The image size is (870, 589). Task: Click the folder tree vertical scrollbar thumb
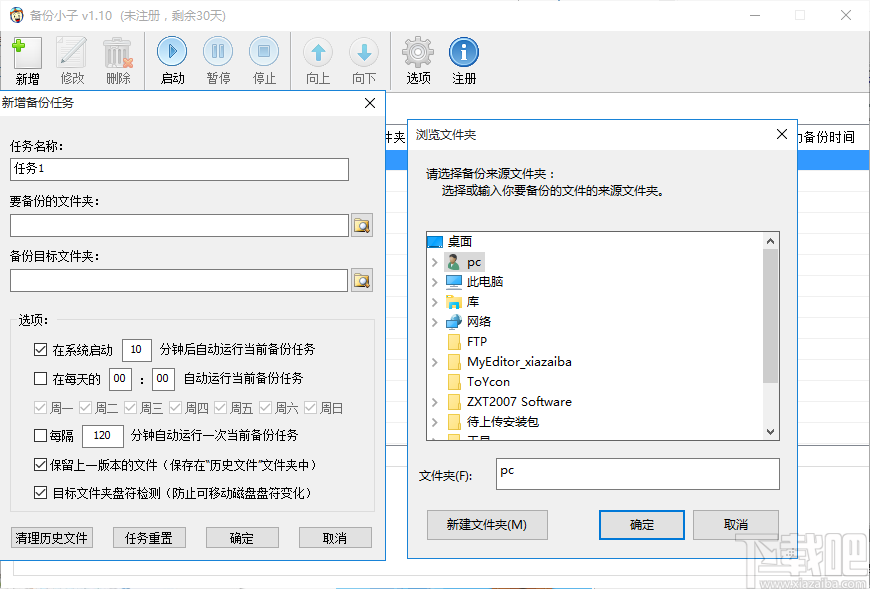(770, 316)
